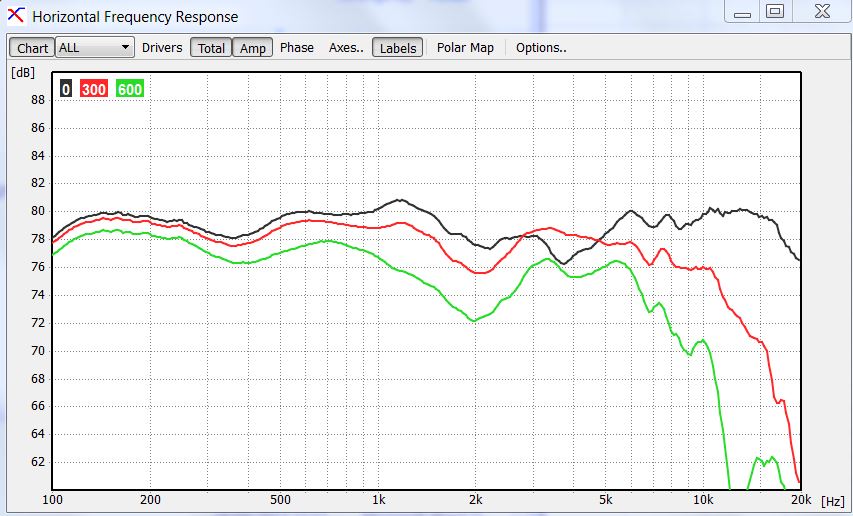Click the 1k frequency axis label
Screen dimensions: 853x516
[x=379, y=500]
